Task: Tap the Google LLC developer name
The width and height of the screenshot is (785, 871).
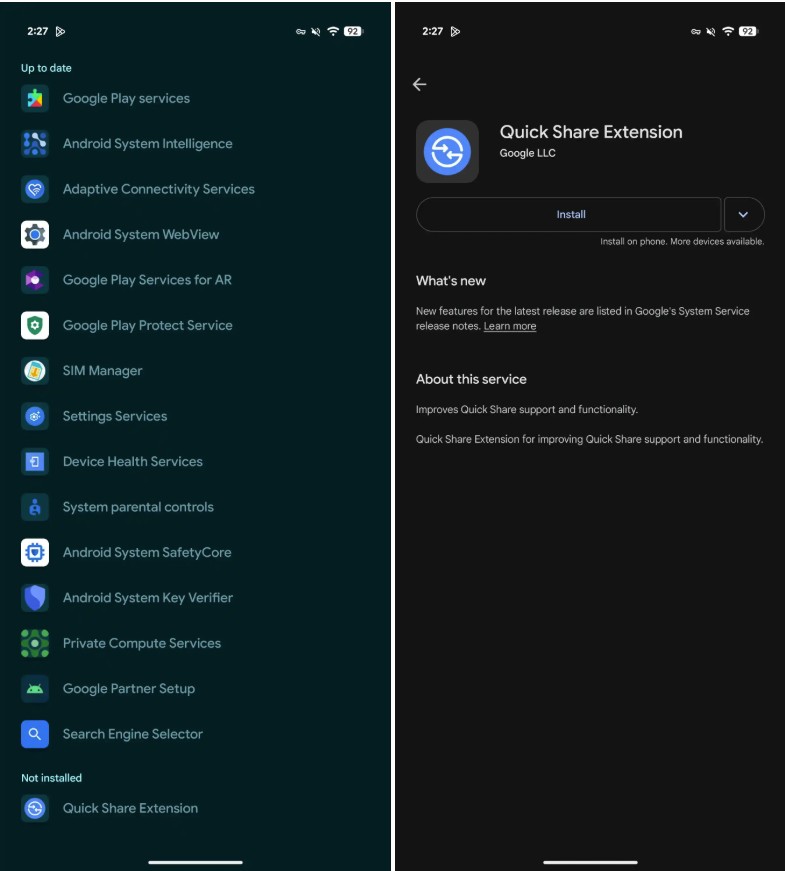Action: tap(527, 153)
